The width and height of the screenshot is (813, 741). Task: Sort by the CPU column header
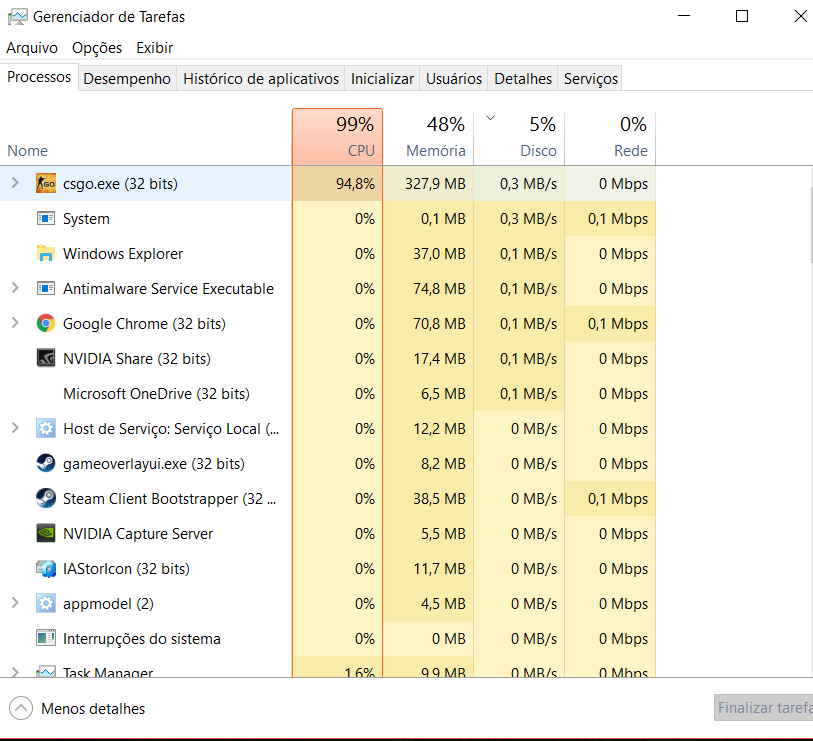pyautogui.click(x=338, y=137)
